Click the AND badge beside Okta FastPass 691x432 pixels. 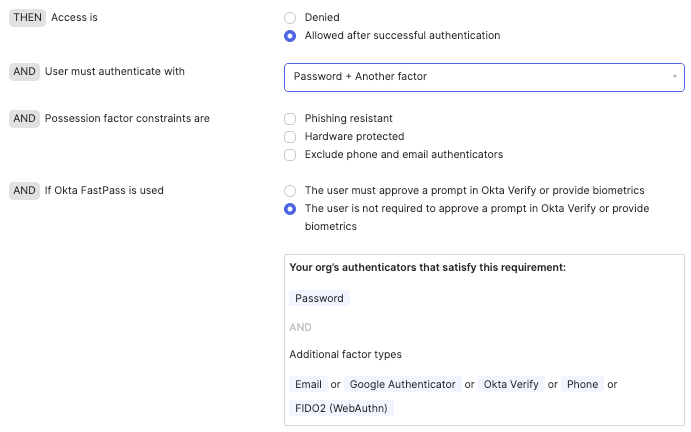click(23, 191)
